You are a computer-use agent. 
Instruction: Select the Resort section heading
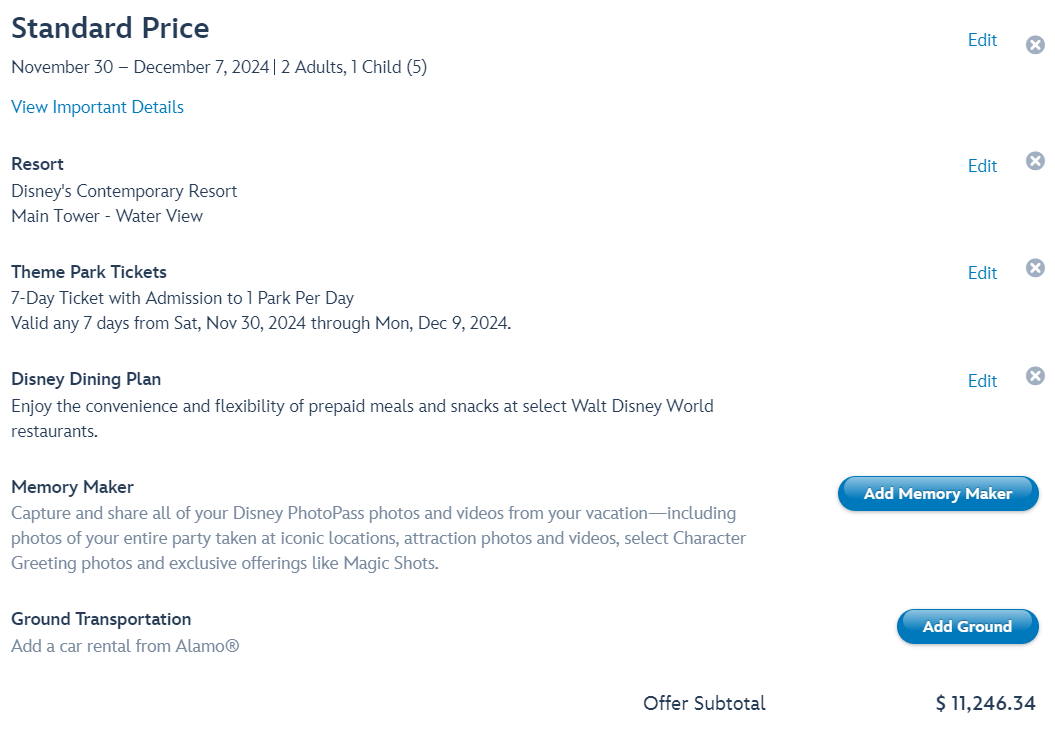click(x=37, y=164)
